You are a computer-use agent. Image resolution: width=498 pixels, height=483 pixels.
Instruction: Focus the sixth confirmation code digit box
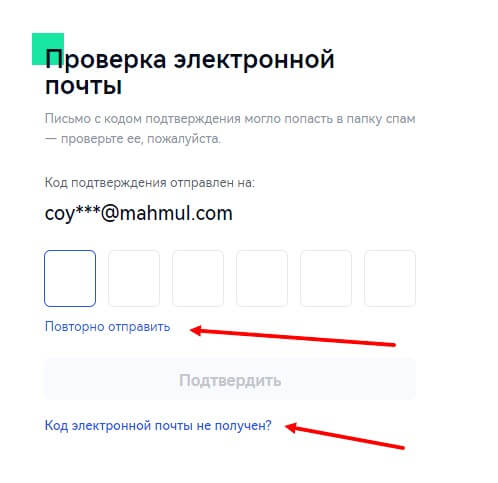(x=390, y=278)
